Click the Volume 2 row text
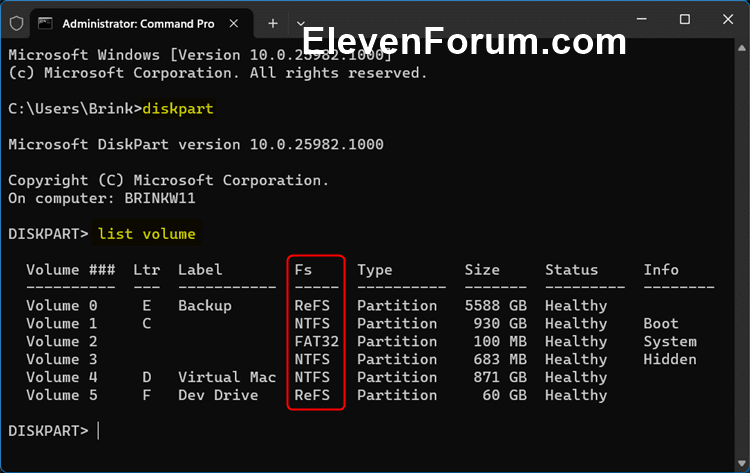 pos(62,341)
